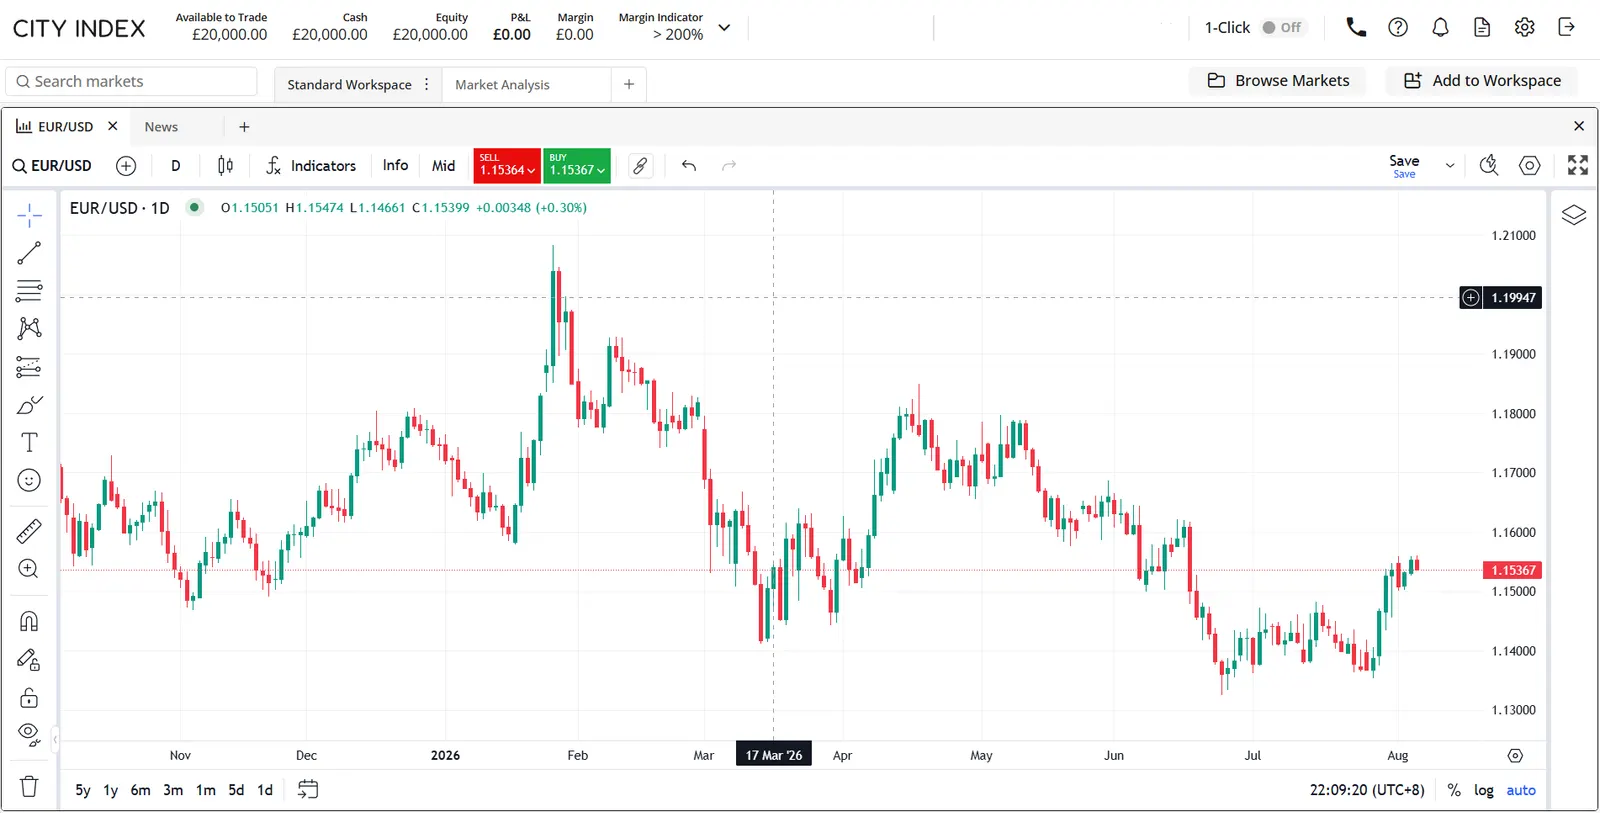Pick the text annotation tool
This screenshot has height=813, width=1600.
[29, 443]
